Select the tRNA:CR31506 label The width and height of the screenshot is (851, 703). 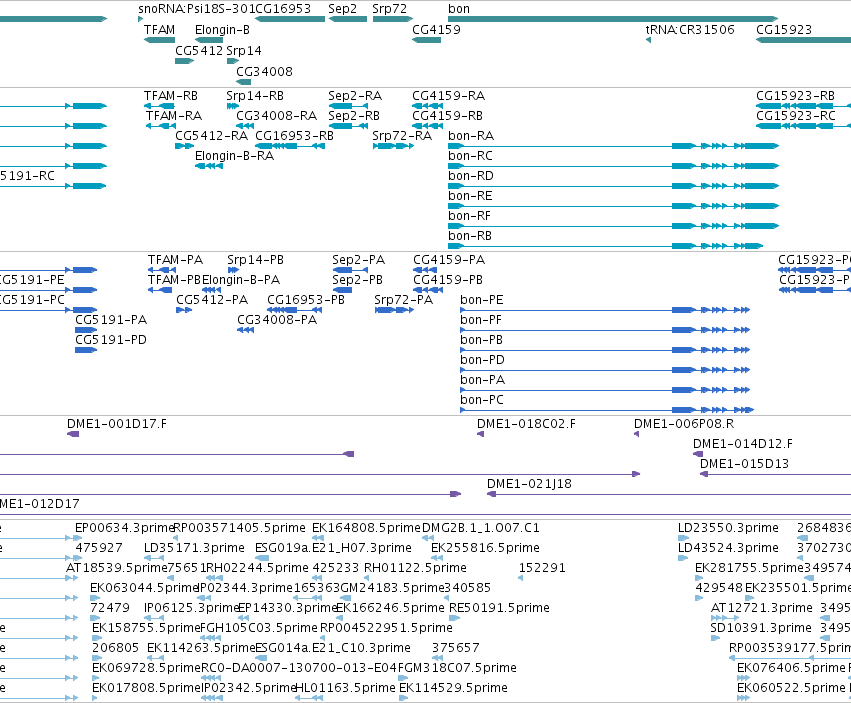tap(690, 30)
